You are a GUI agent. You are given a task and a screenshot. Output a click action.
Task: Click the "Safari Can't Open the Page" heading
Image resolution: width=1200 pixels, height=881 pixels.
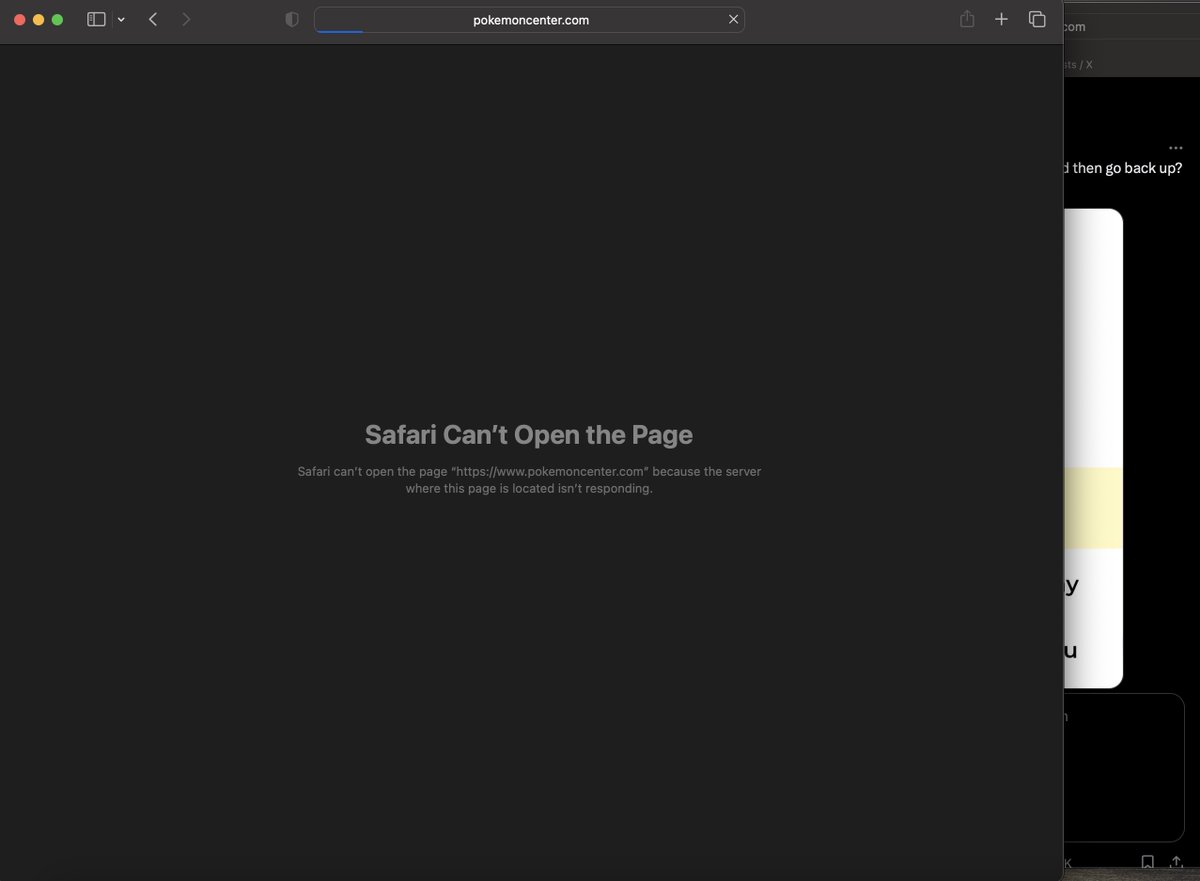[529, 435]
